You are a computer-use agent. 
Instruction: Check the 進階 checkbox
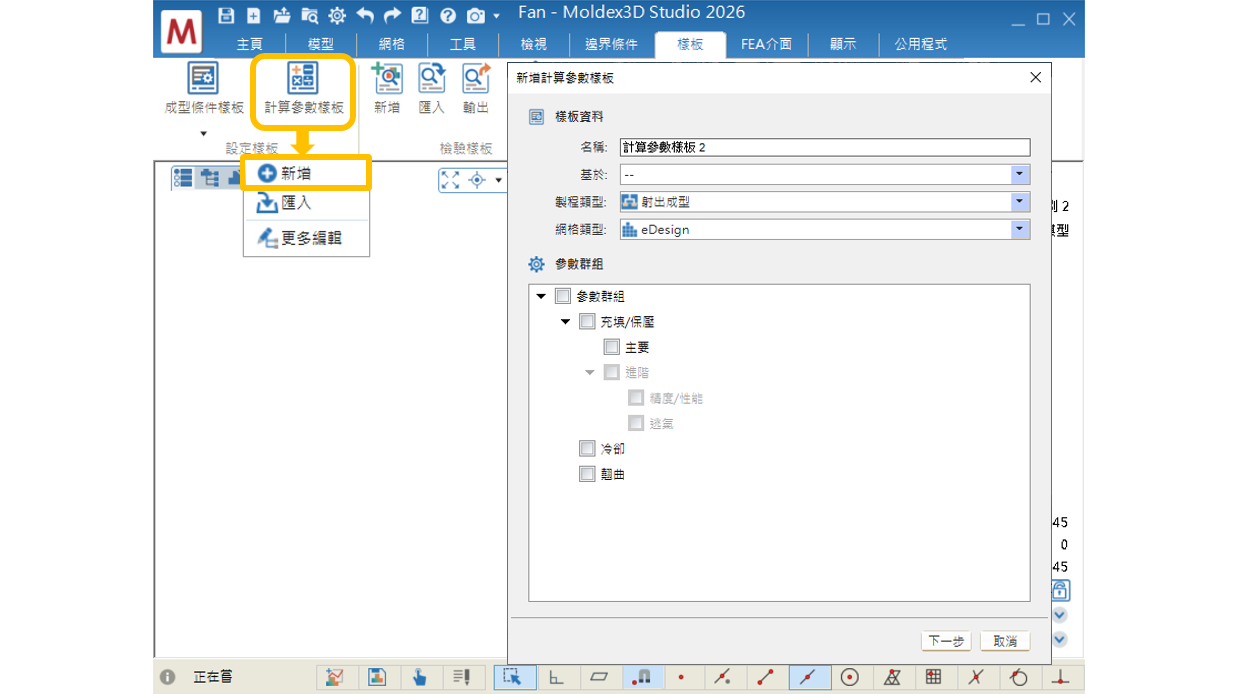[612, 372]
